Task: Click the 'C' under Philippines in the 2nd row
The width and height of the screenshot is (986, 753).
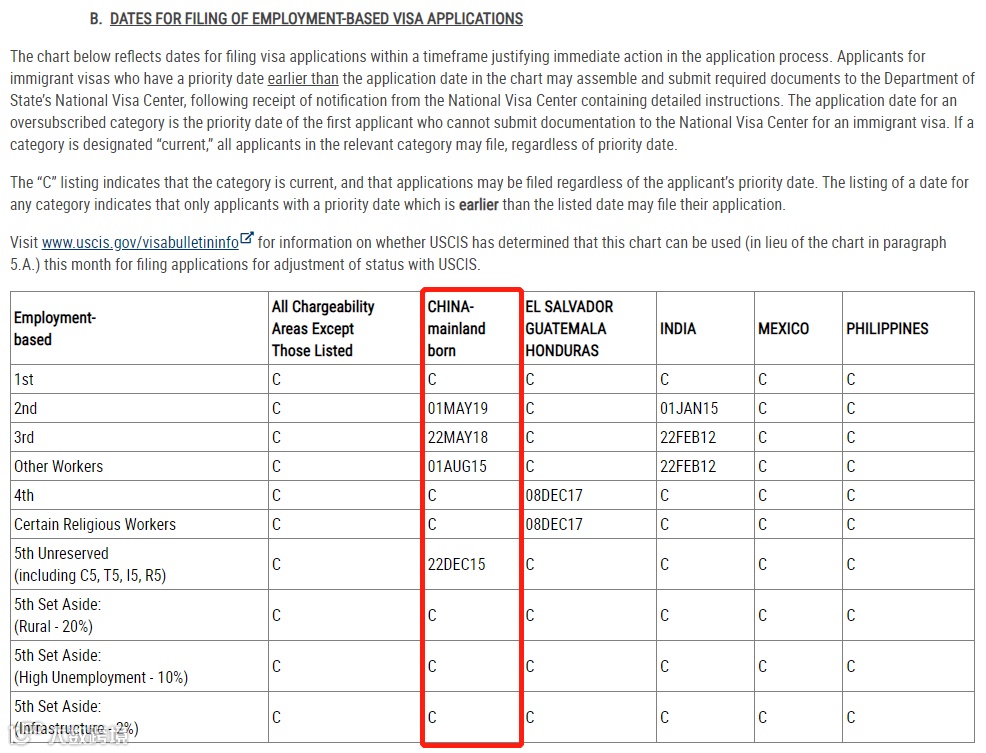Action: point(851,408)
